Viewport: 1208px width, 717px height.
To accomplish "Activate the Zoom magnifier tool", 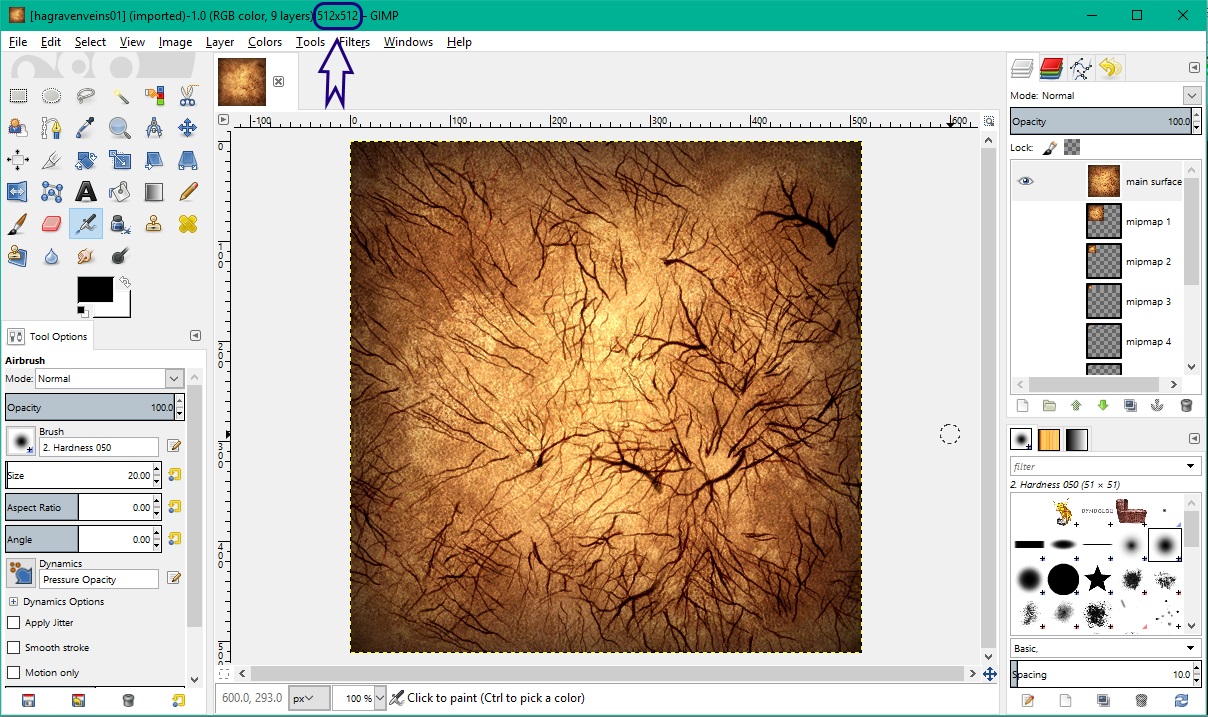I will [x=120, y=128].
